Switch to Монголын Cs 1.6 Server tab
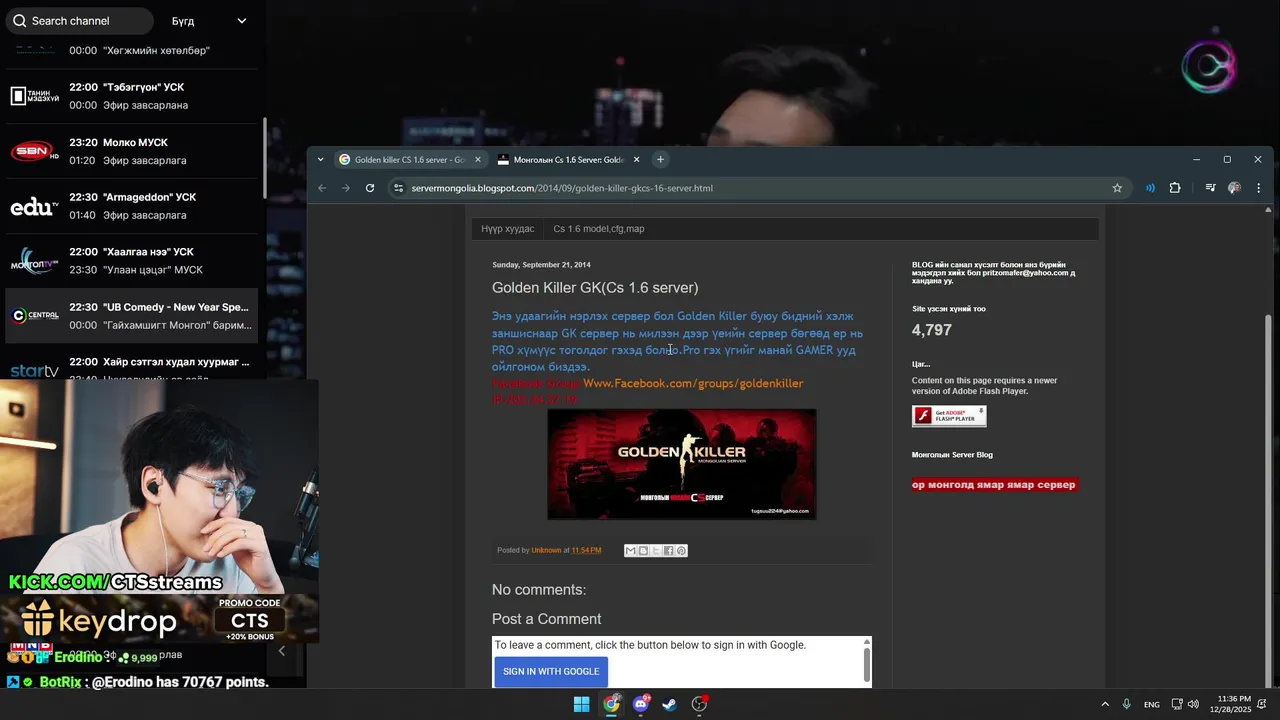The image size is (1280, 720). [569, 160]
